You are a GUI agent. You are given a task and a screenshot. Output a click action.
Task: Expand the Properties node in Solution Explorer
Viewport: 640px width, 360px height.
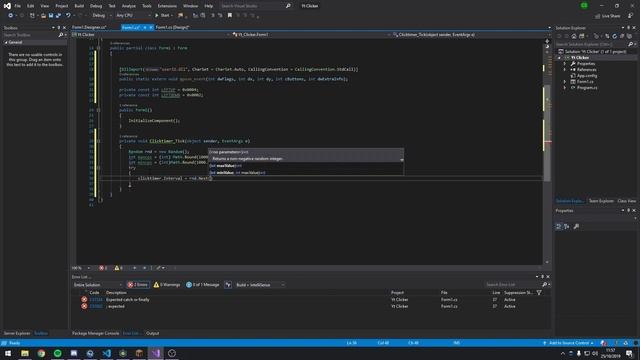point(565,64)
